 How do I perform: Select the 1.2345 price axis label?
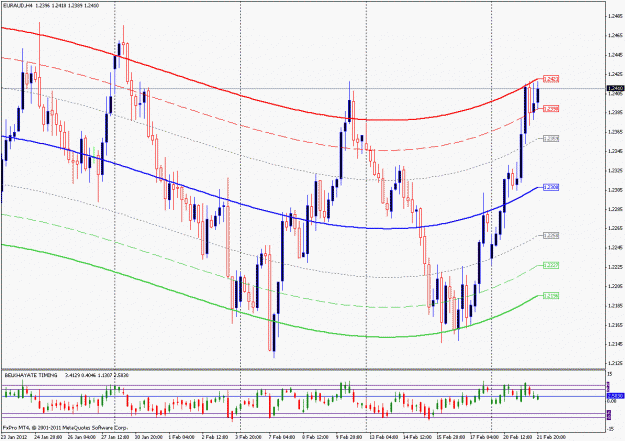pos(616,151)
